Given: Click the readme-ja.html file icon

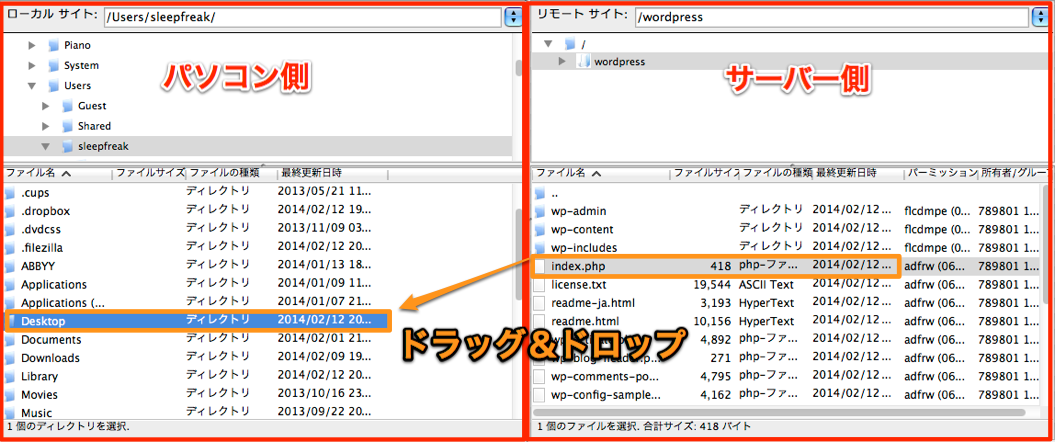Looking at the screenshot, I should click(x=540, y=303).
